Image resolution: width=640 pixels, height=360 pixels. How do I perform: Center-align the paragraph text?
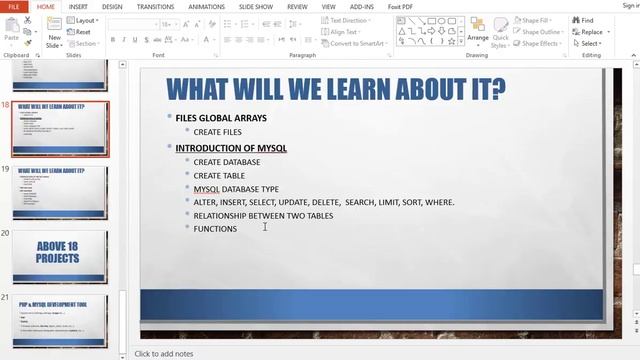coord(239,40)
